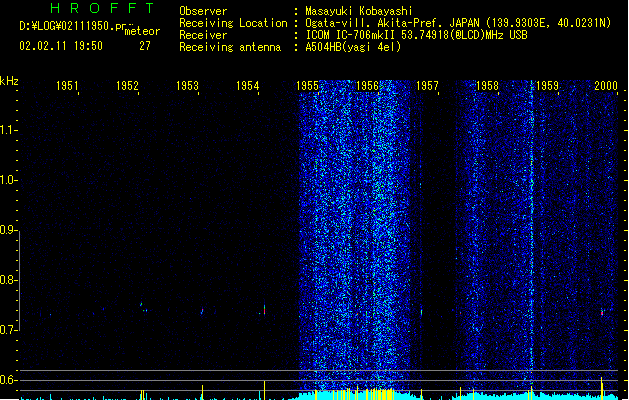This screenshot has width=629, height=400.
Task: Click the 1.1 kHz frequency label
Action: [8, 130]
